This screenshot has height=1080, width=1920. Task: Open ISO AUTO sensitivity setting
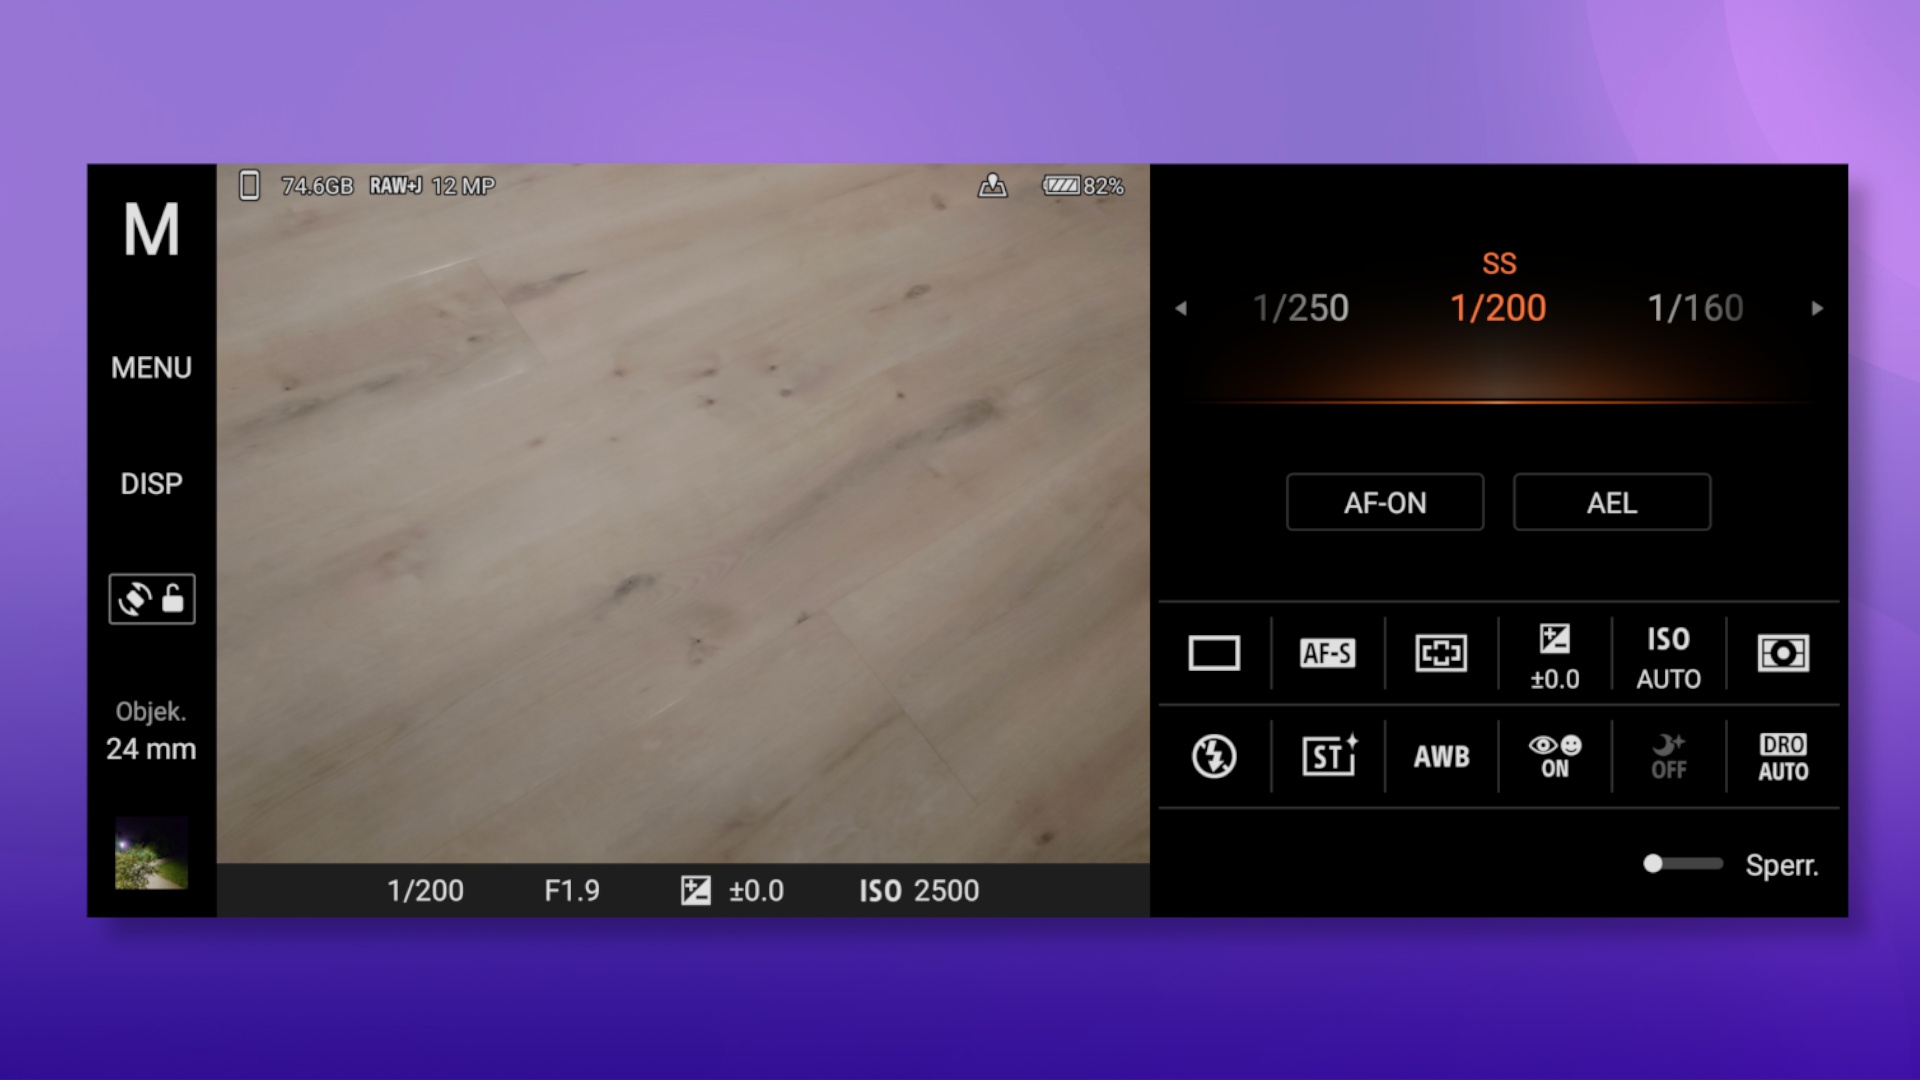(x=1668, y=657)
